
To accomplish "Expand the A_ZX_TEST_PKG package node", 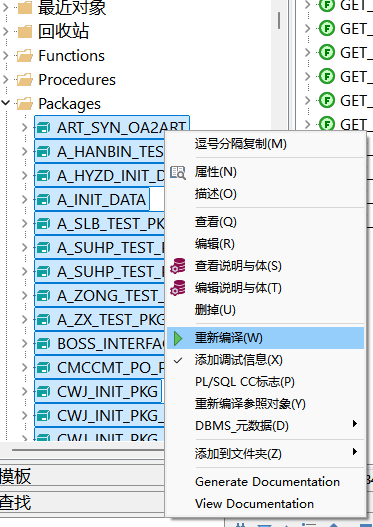I will pos(25,320).
